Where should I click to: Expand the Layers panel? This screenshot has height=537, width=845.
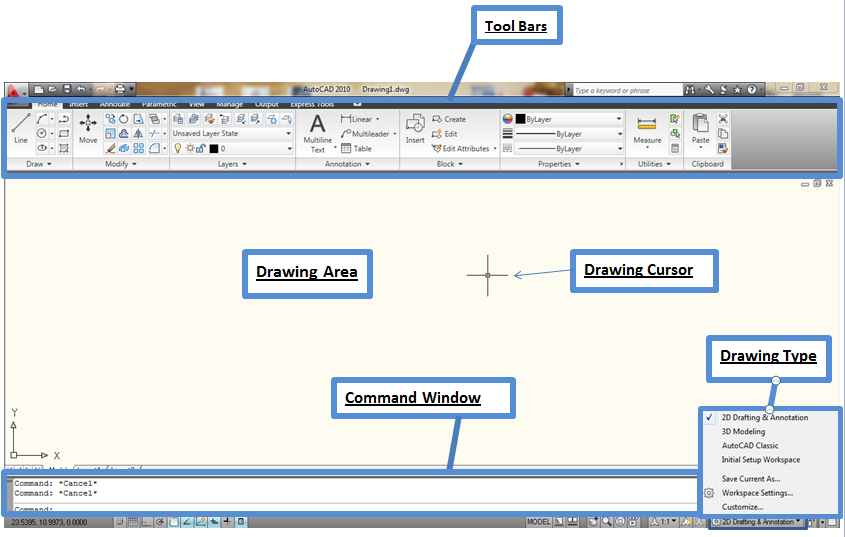(232, 164)
